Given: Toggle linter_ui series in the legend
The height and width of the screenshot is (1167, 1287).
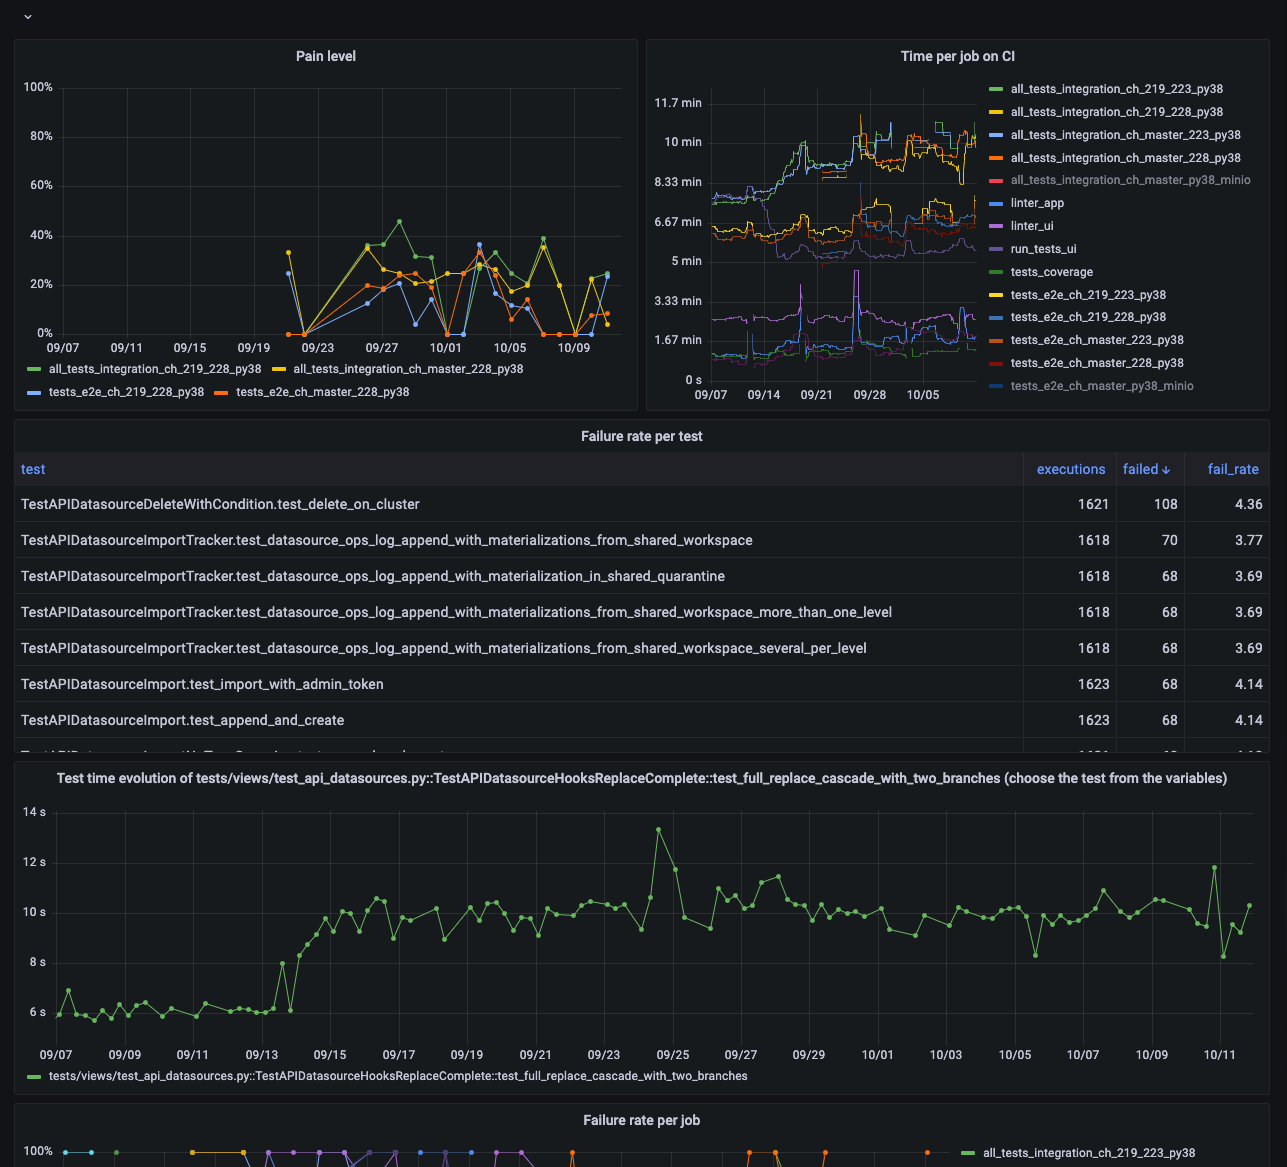Looking at the screenshot, I should point(1031,226).
